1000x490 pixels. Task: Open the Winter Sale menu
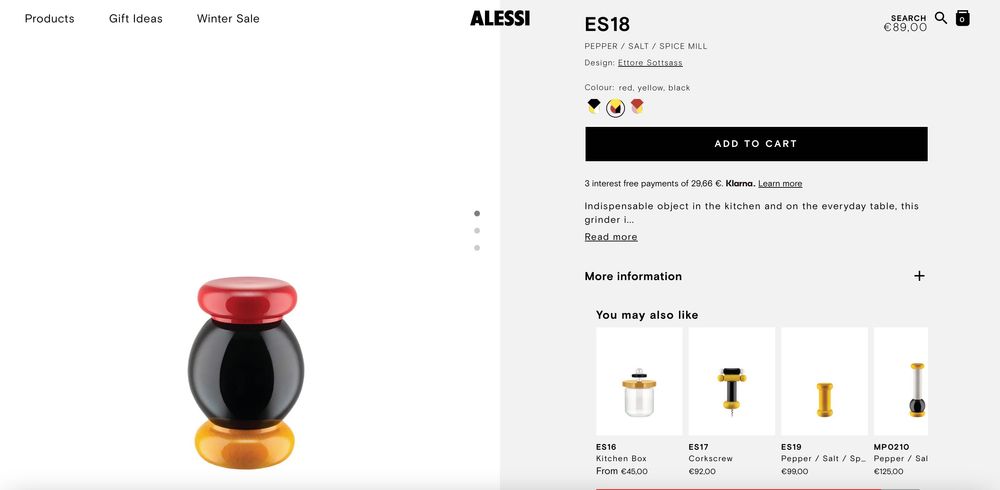228,18
